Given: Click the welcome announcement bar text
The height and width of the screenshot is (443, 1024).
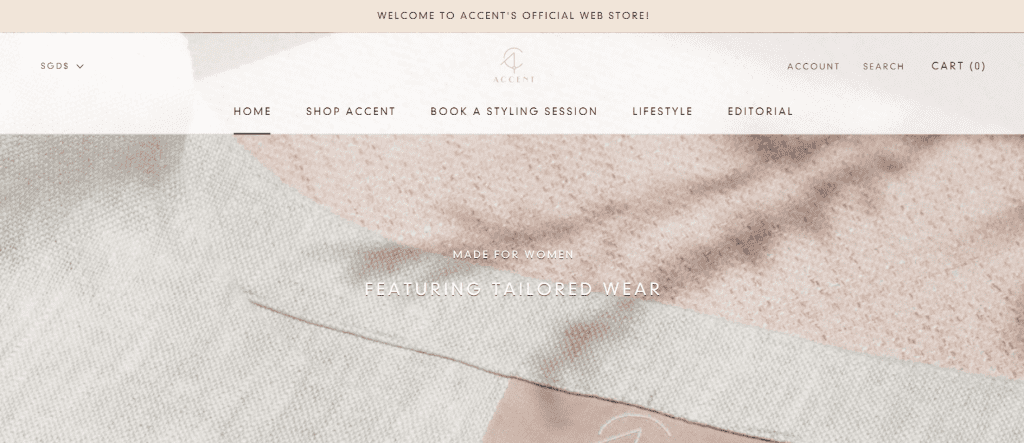Looking at the screenshot, I should coord(513,16).
